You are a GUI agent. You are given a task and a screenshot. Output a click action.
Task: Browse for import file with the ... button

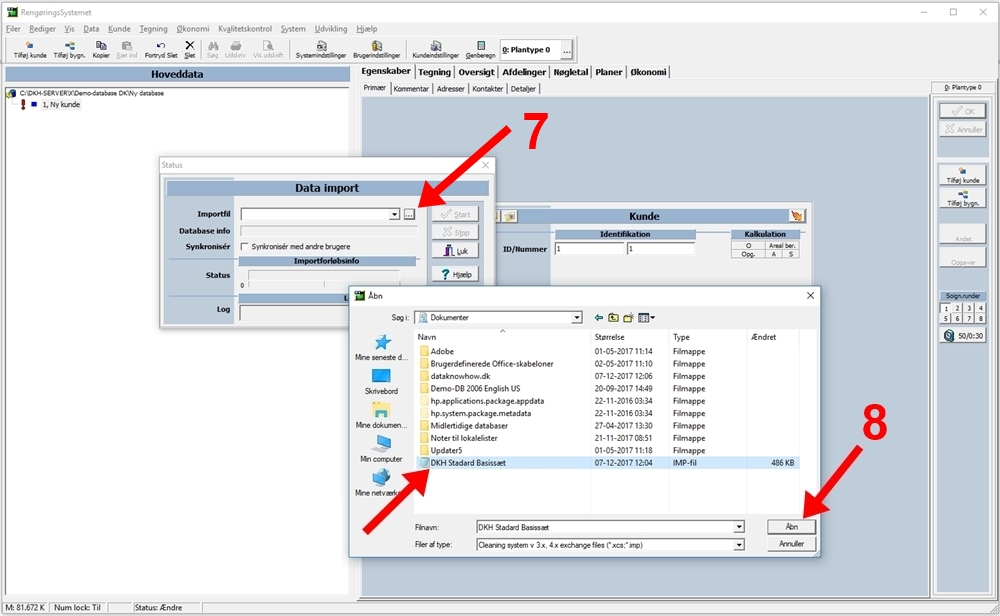pyautogui.click(x=409, y=214)
